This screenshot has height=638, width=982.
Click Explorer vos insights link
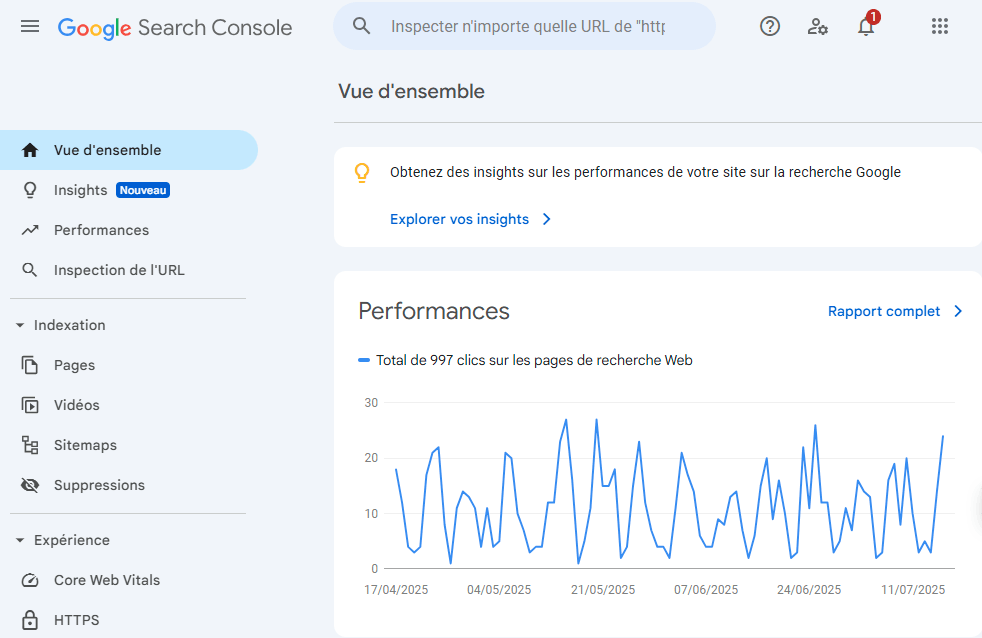click(x=459, y=219)
